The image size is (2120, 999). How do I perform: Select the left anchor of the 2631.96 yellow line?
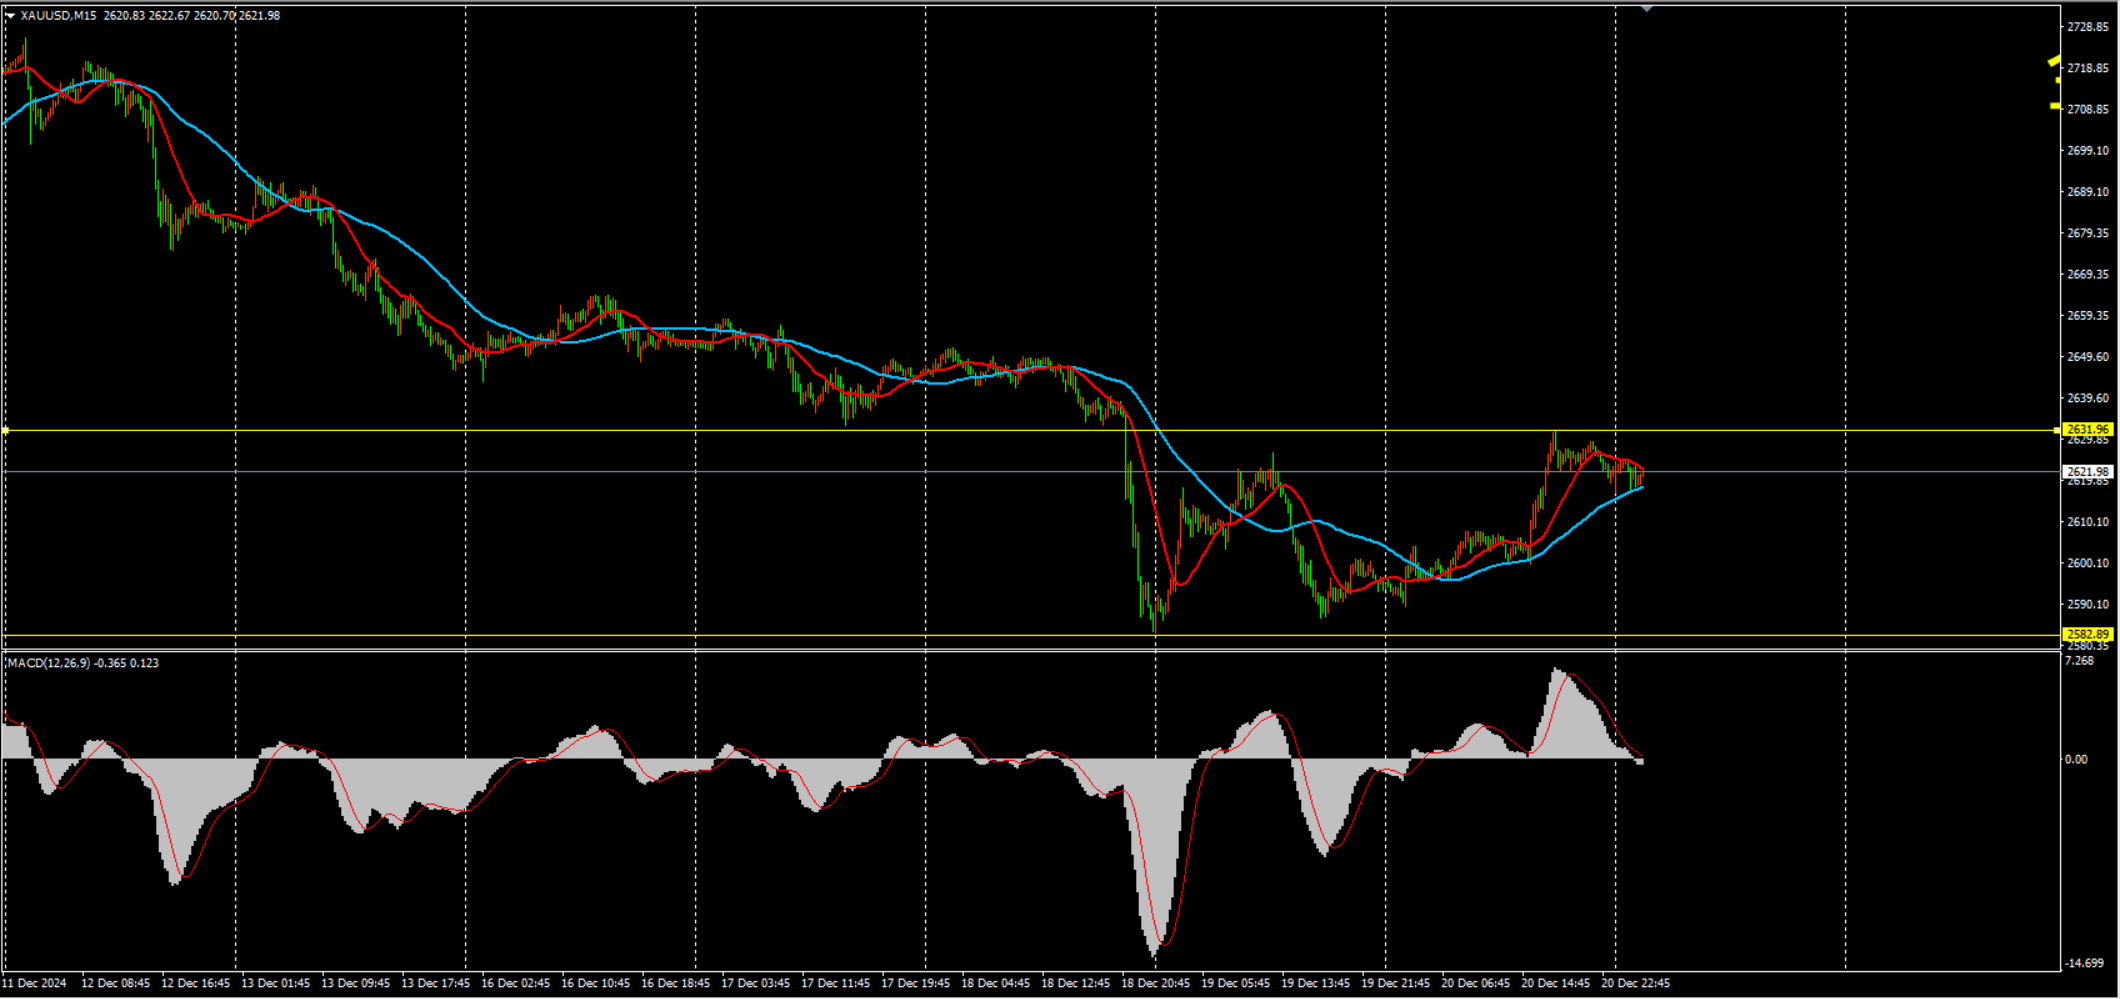(5, 431)
